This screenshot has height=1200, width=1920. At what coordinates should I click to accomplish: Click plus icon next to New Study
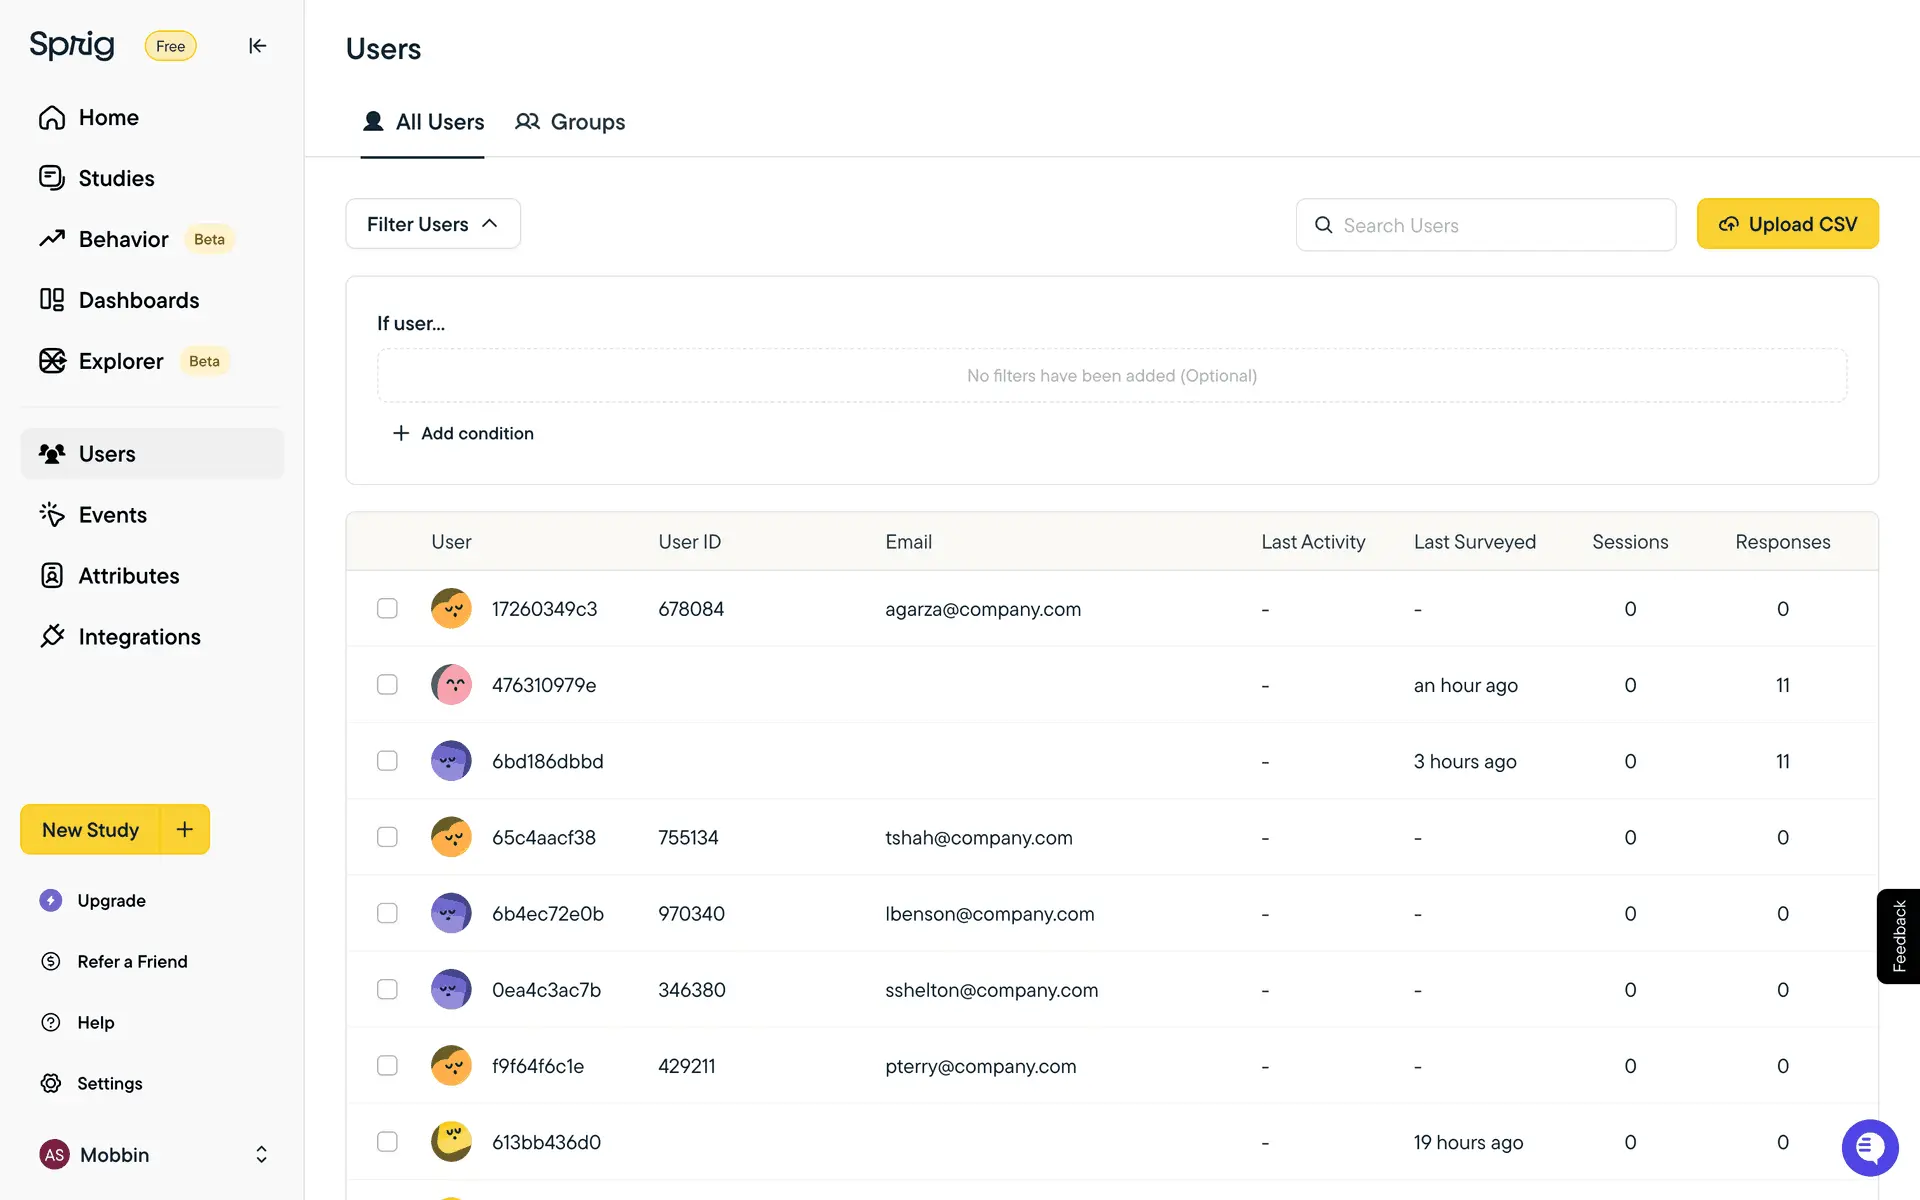click(185, 829)
